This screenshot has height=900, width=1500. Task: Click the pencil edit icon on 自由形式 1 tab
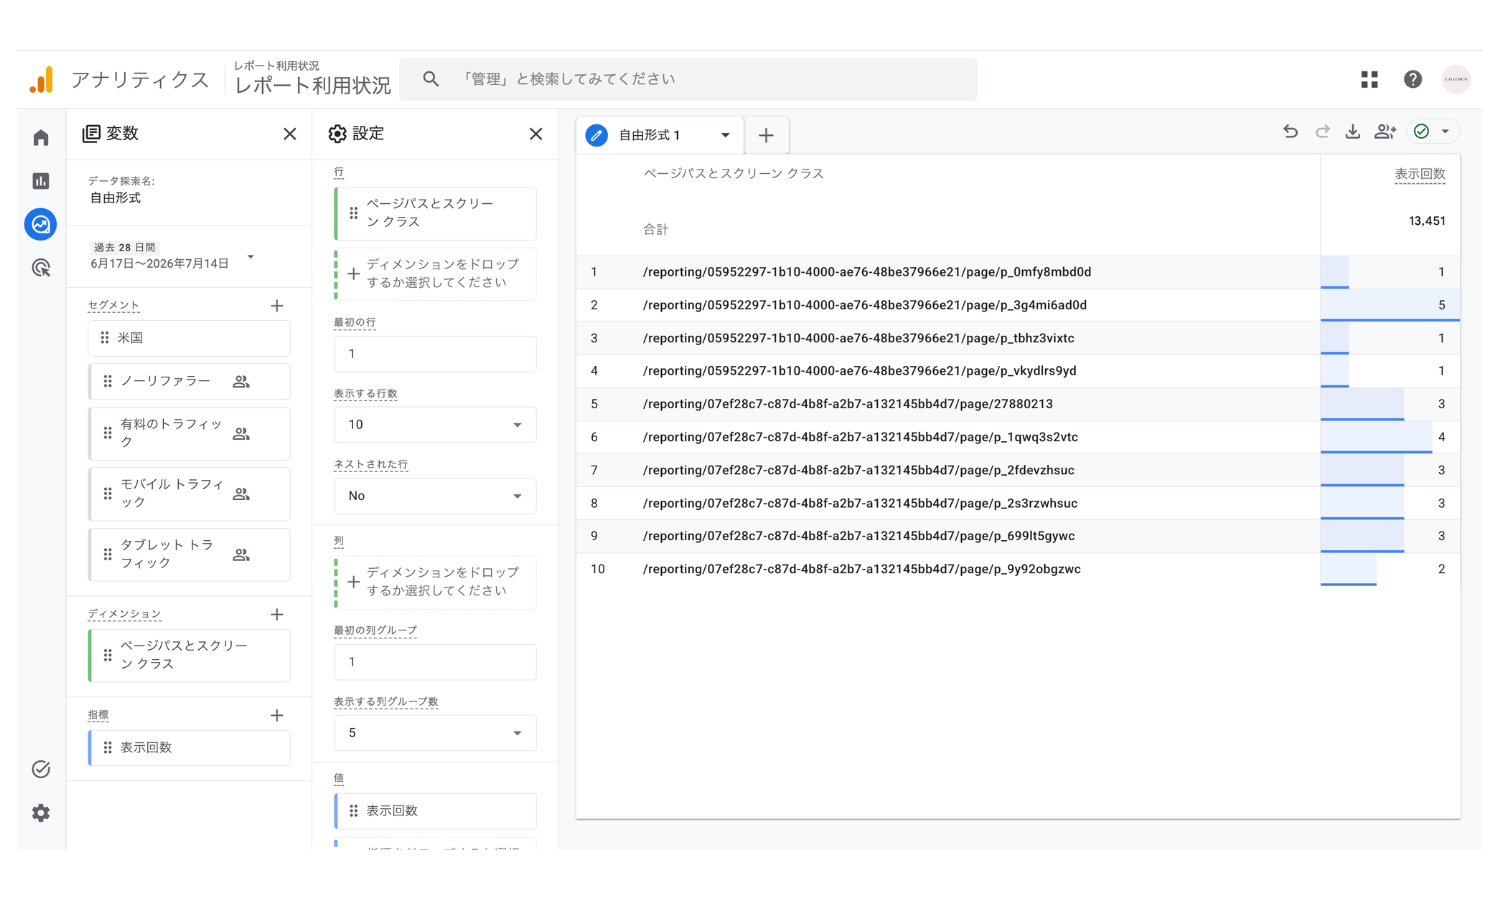click(597, 135)
